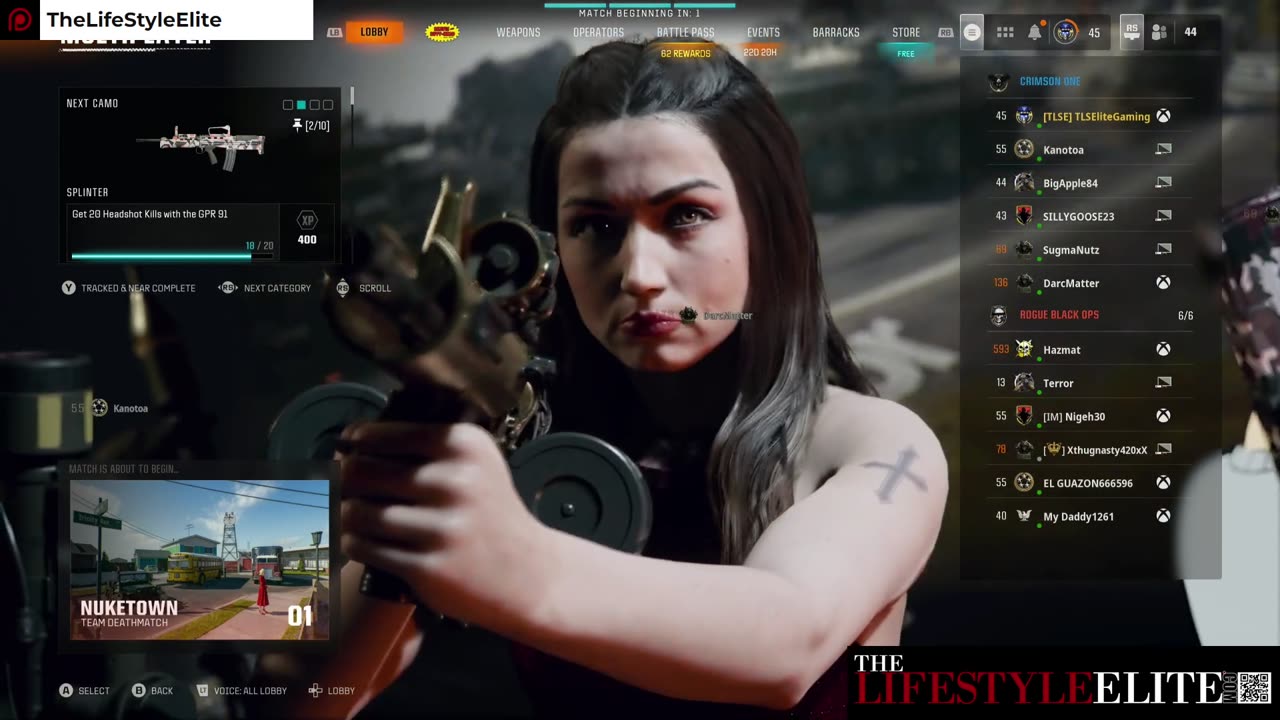Click EL GUAZON666596's calling card emblem
1280x720 pixels.
(1024, 483)
